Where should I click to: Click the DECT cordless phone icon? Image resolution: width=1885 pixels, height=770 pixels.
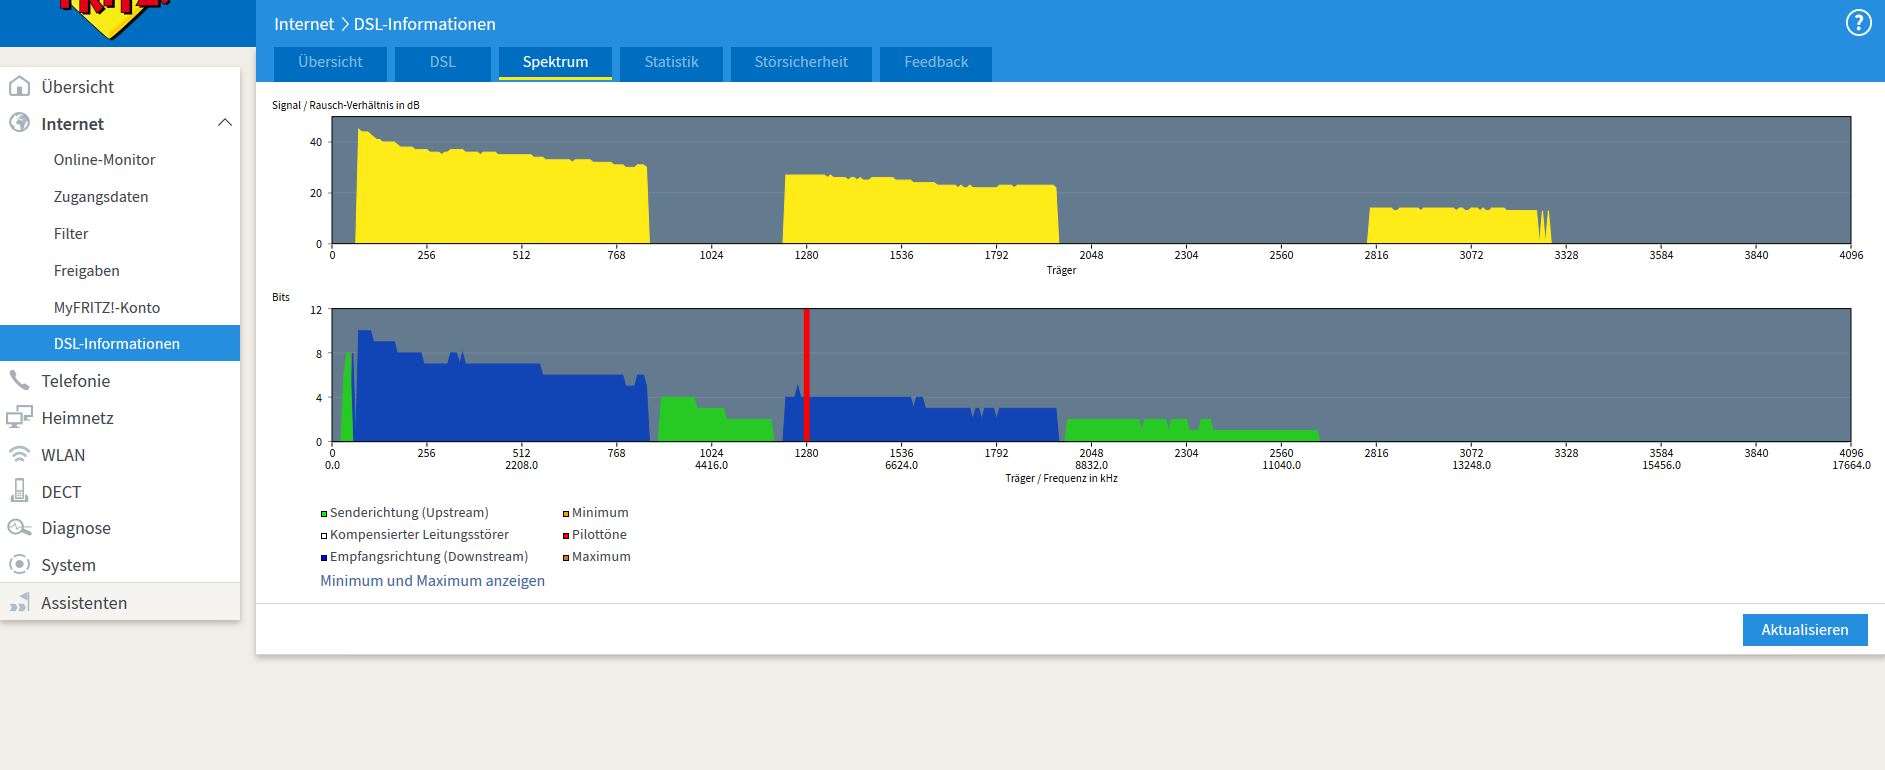(19, 491)
